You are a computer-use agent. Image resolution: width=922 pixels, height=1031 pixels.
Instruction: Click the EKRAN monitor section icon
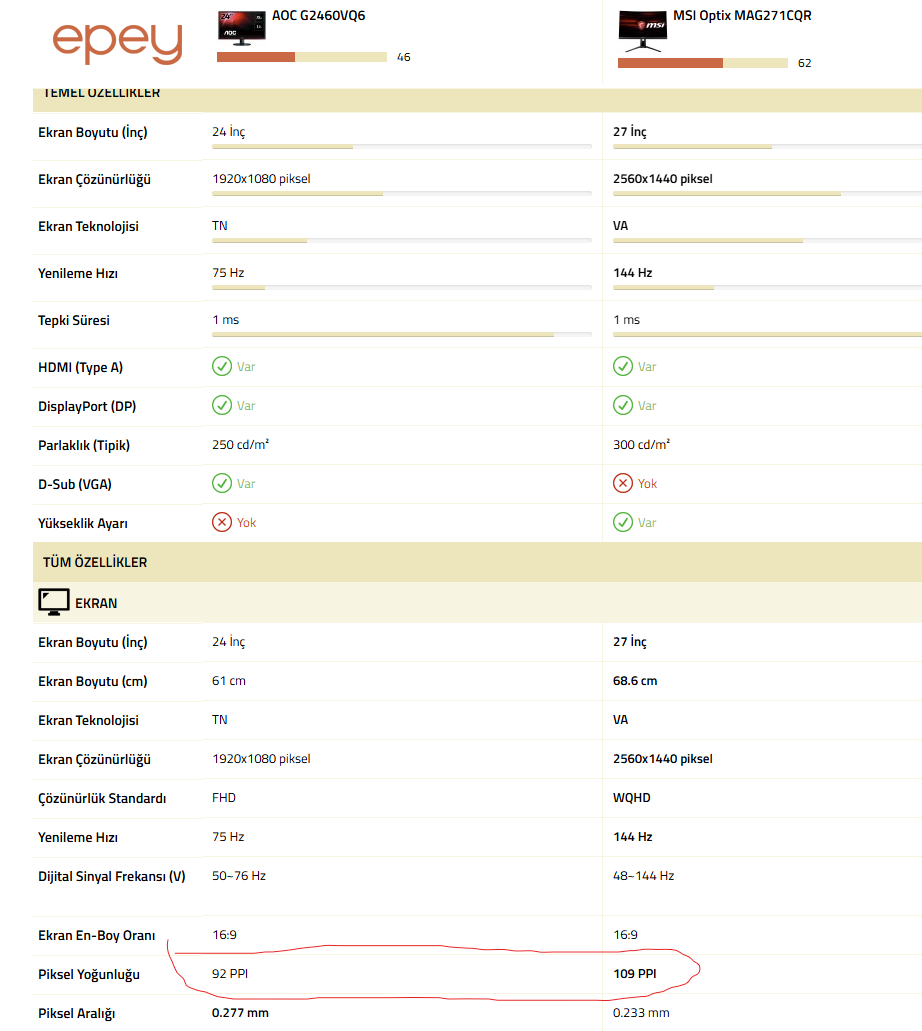54,602
